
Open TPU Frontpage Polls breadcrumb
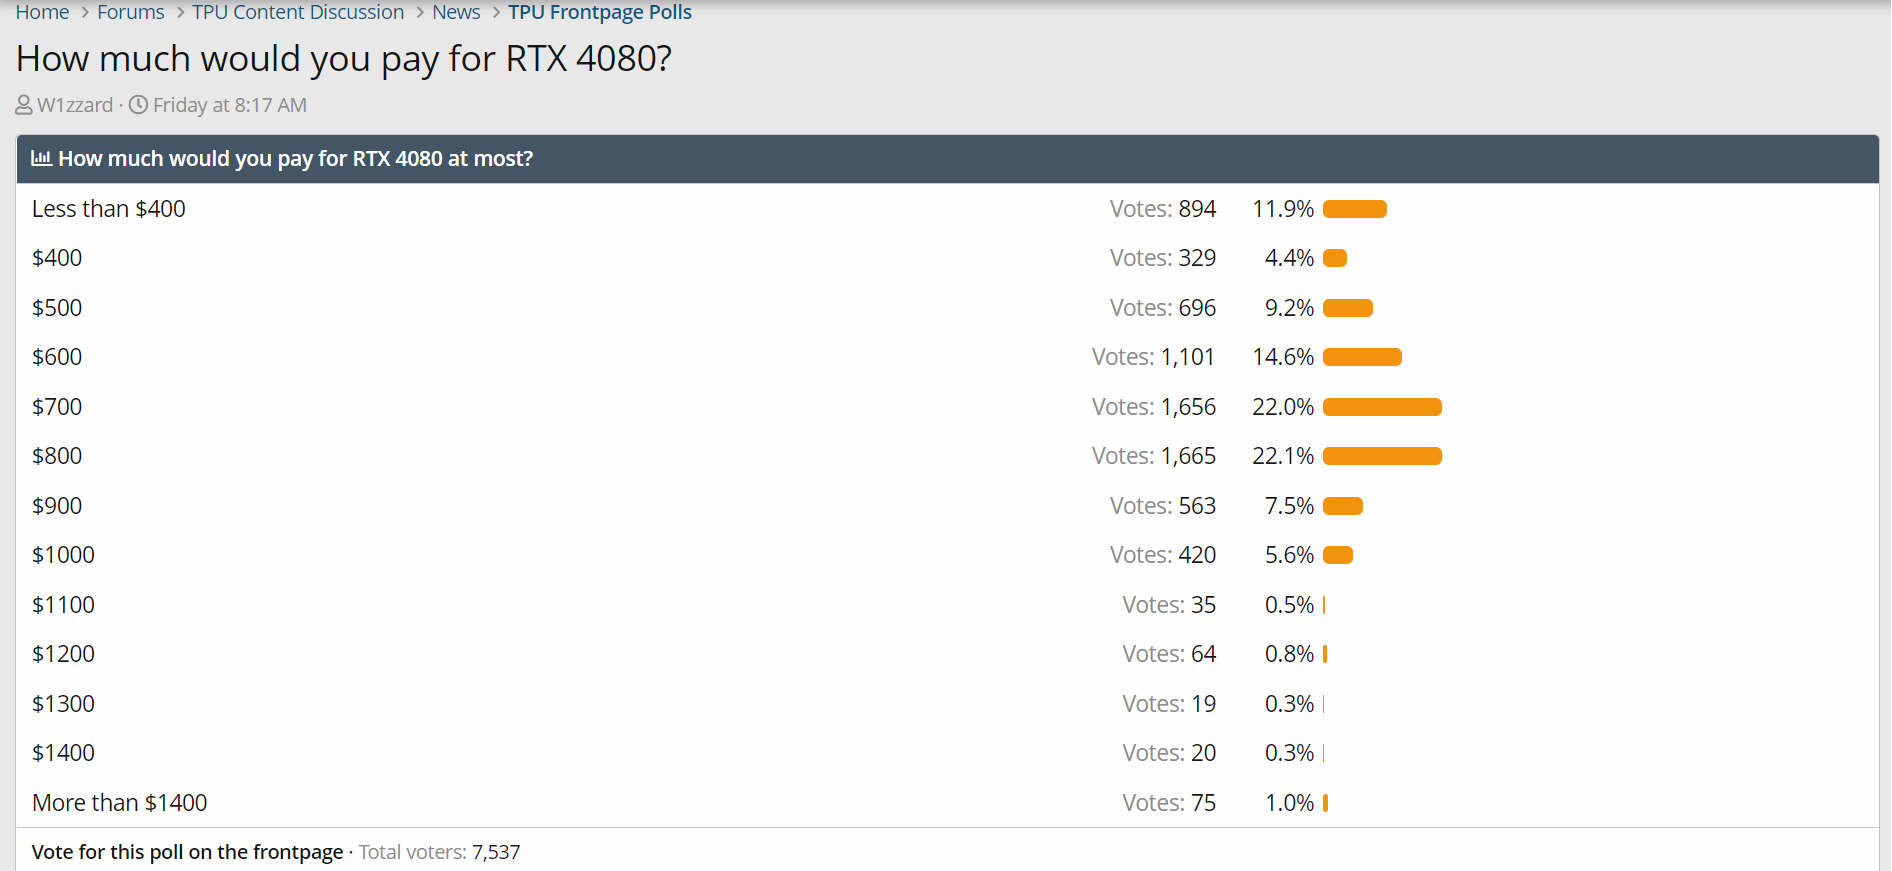600,12
